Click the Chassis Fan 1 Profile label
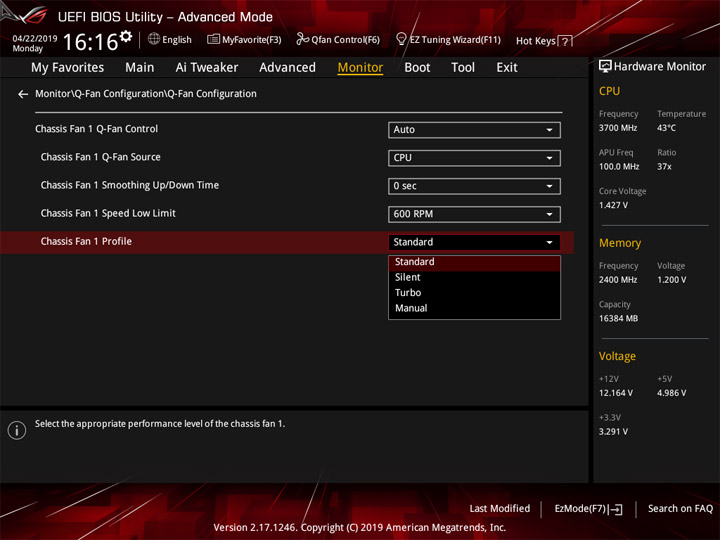Viewport: 720px width, 540px height. tap(86, 242)
